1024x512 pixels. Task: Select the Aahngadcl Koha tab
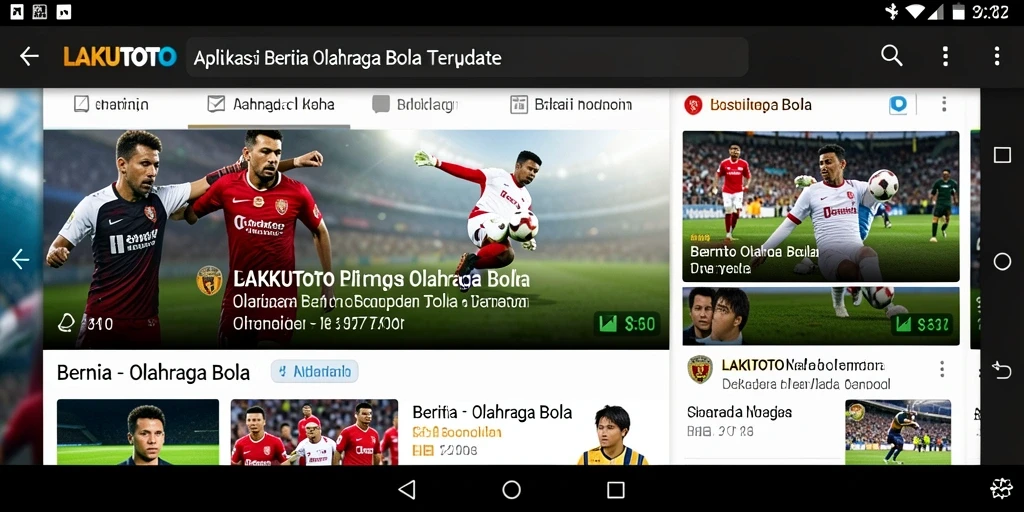point(270,104)
